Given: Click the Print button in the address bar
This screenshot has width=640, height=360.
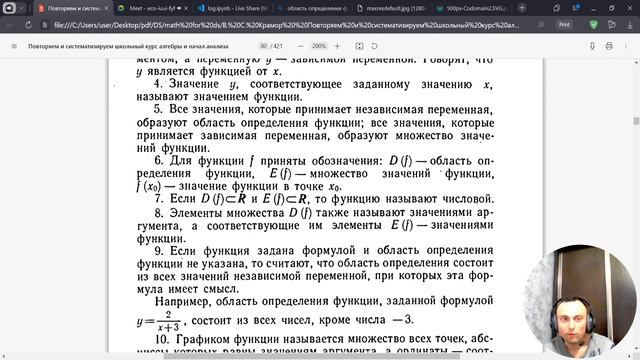Looking at the screenshot, I should (564, 25).
